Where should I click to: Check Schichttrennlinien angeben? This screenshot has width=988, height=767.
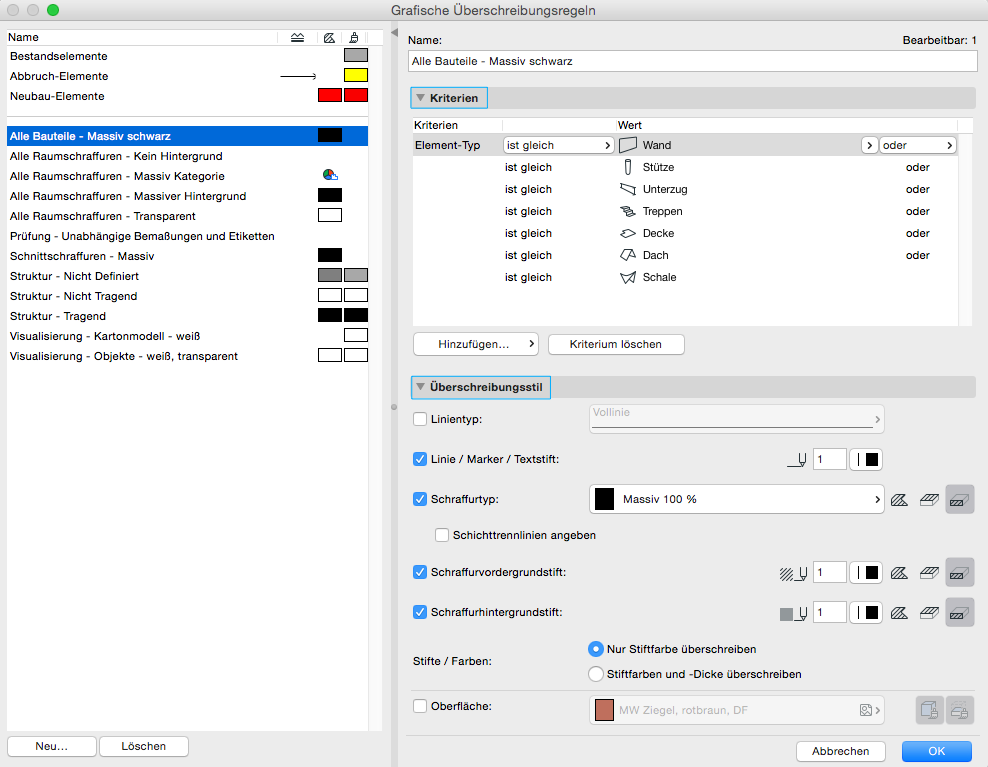[441, 534]
